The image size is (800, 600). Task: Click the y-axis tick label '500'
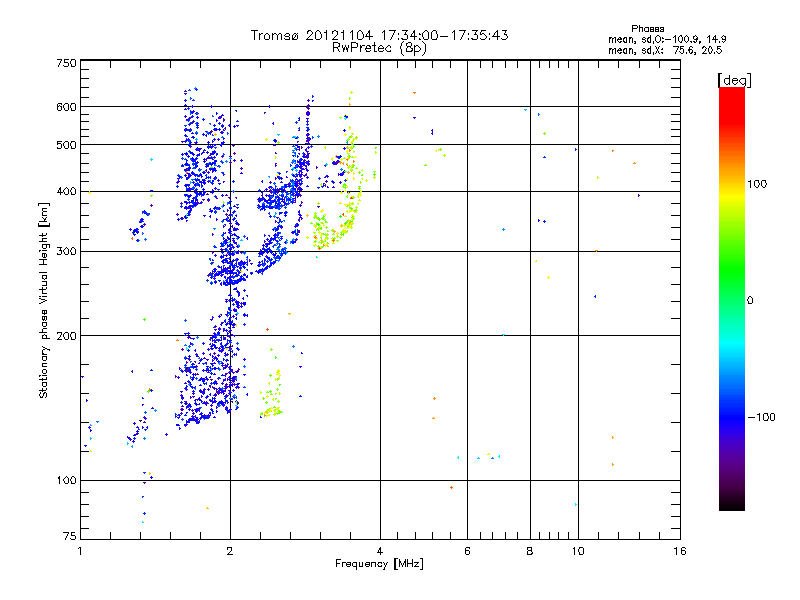click(66, 145)
